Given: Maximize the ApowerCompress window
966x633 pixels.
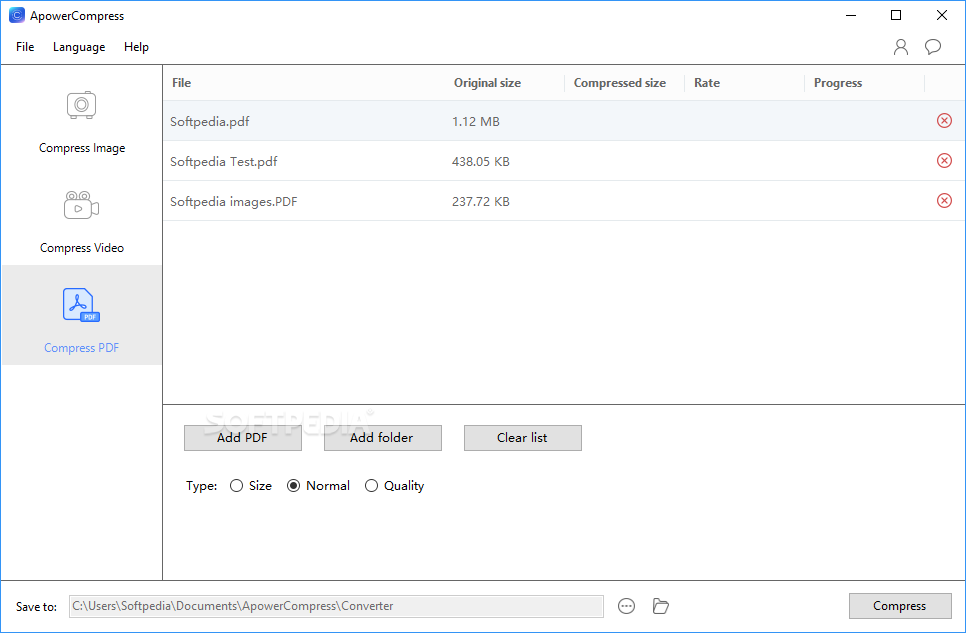Looking at the screenshot, I should pyautogui.click(x=896, y=15).
